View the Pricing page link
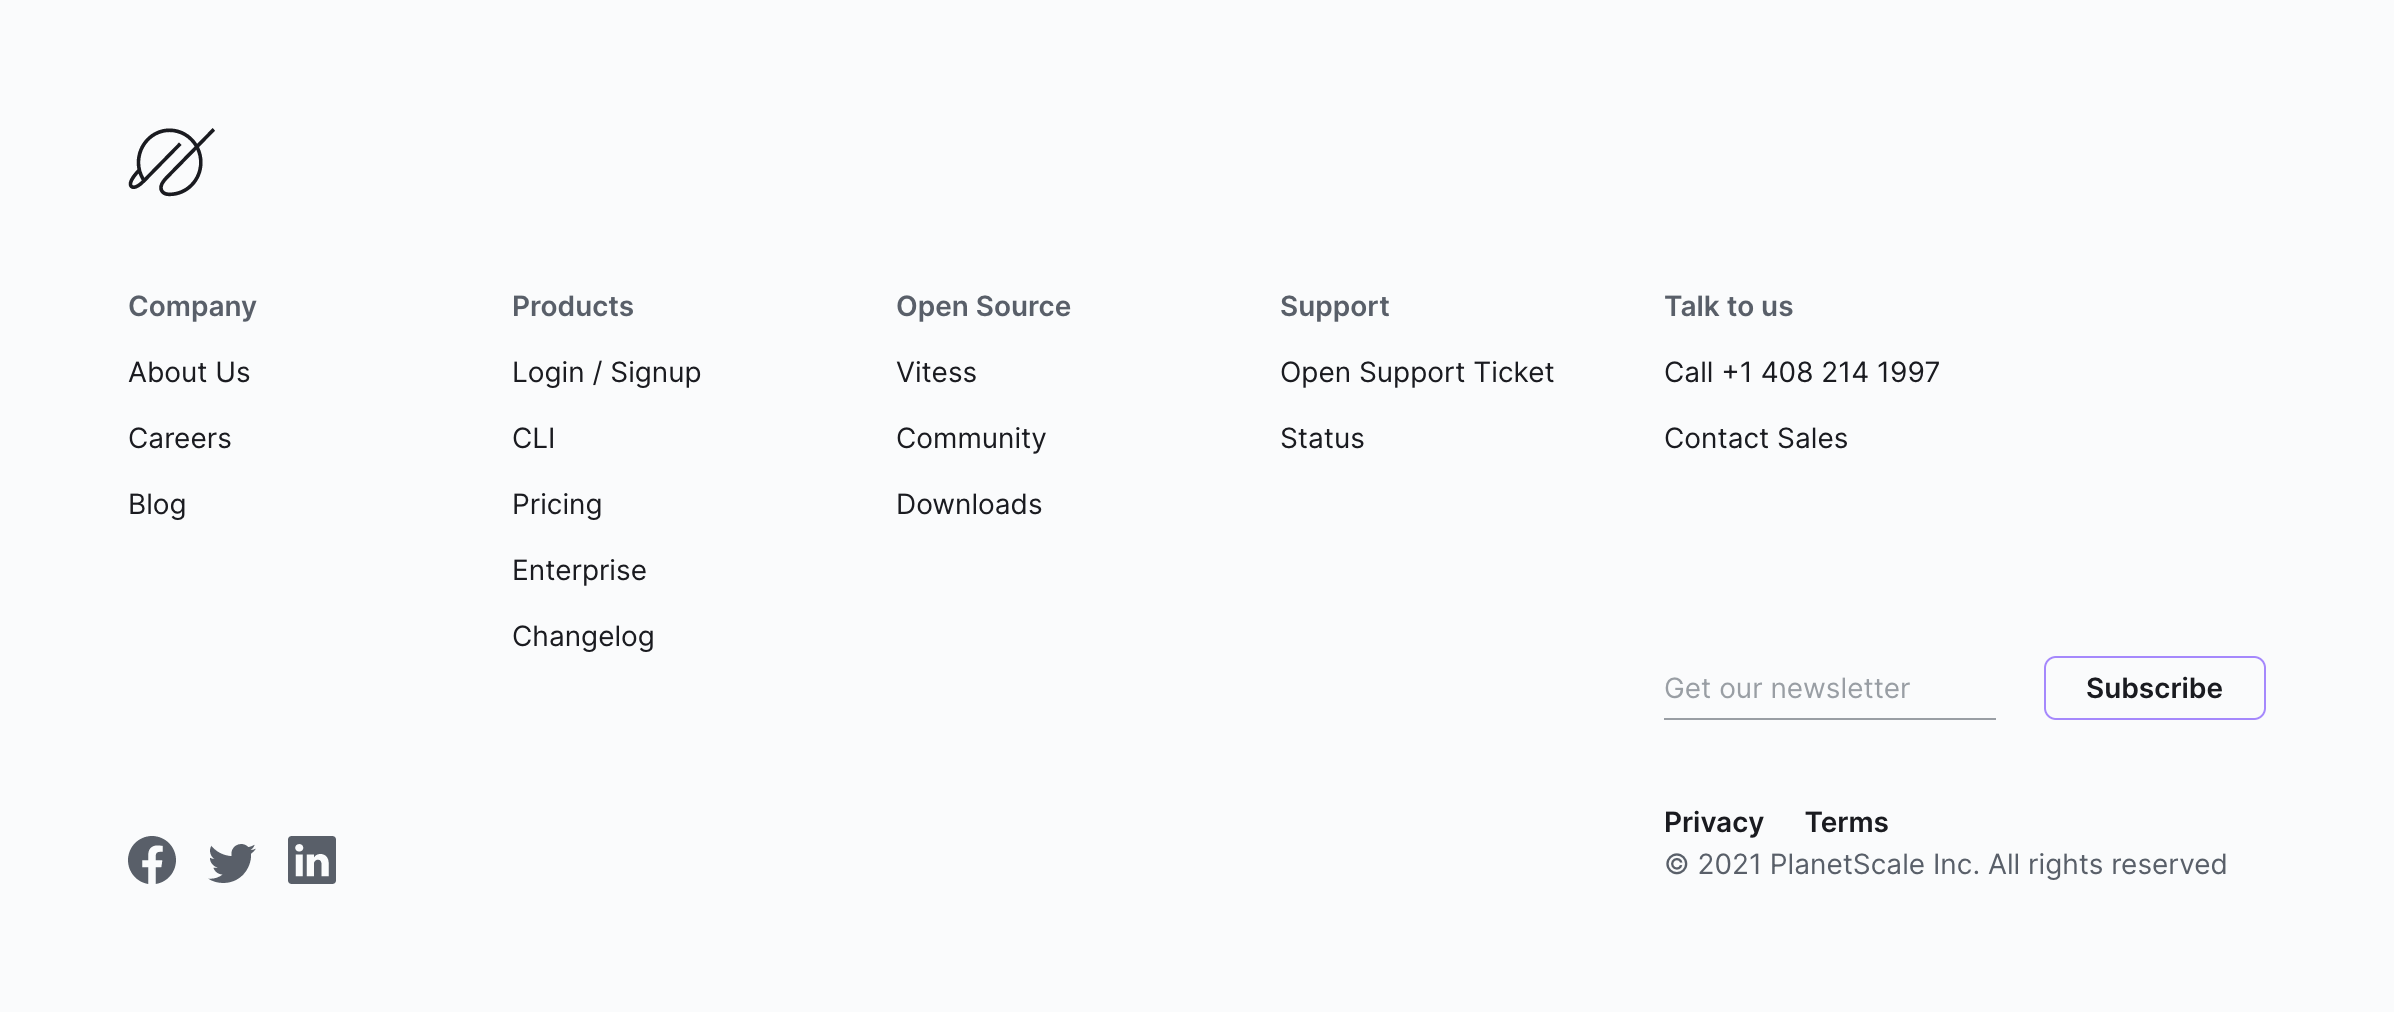 click(557, 504)
